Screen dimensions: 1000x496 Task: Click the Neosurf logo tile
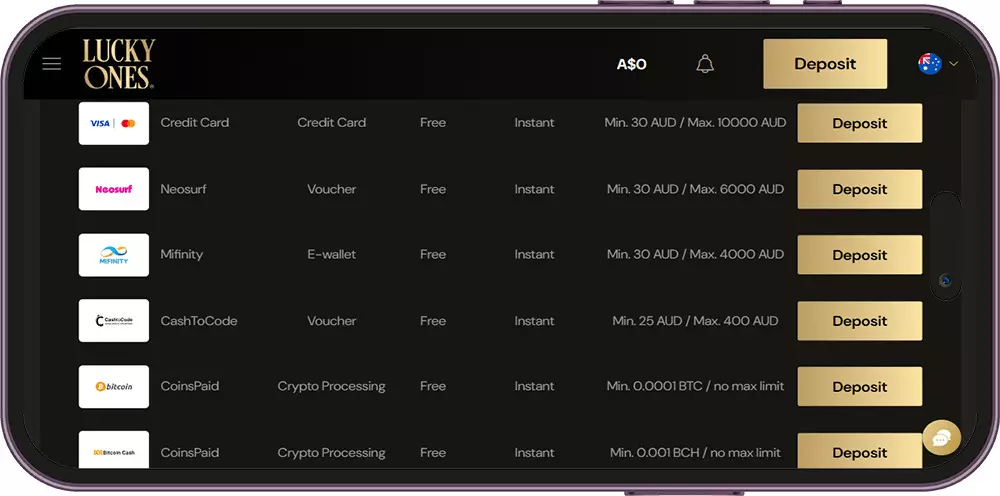pyautogui.click(x=114, y=189)
